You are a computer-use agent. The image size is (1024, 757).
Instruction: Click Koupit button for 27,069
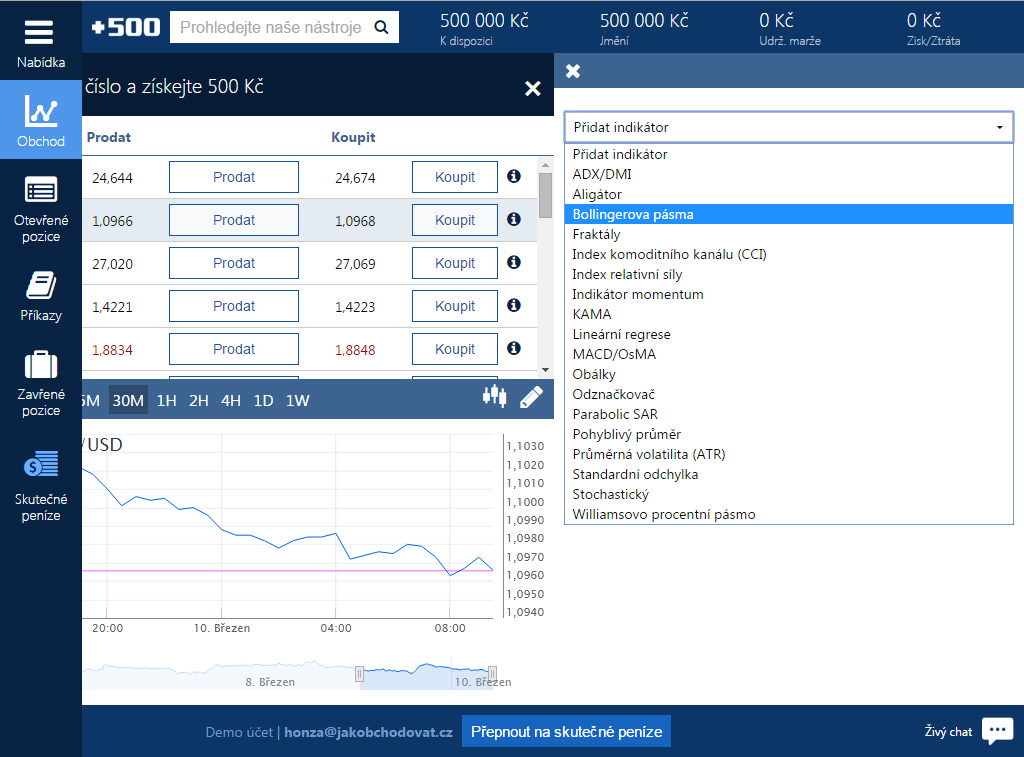(455, 263)
